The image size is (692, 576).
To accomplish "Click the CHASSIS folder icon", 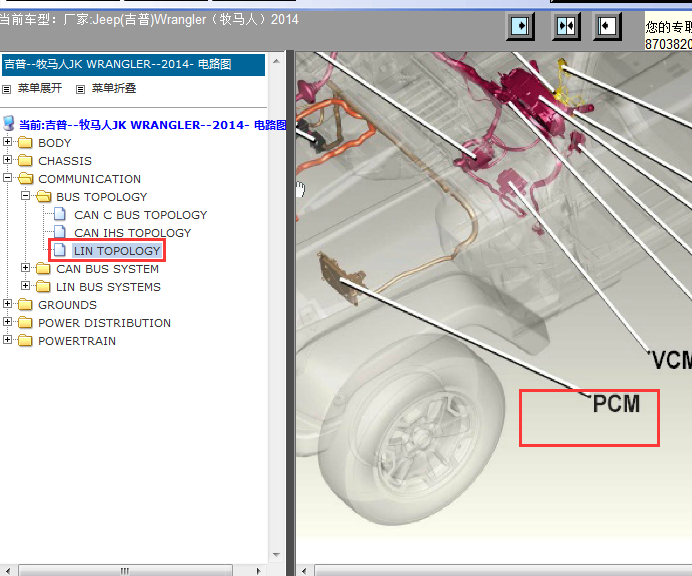I will [x=25, y=160].
